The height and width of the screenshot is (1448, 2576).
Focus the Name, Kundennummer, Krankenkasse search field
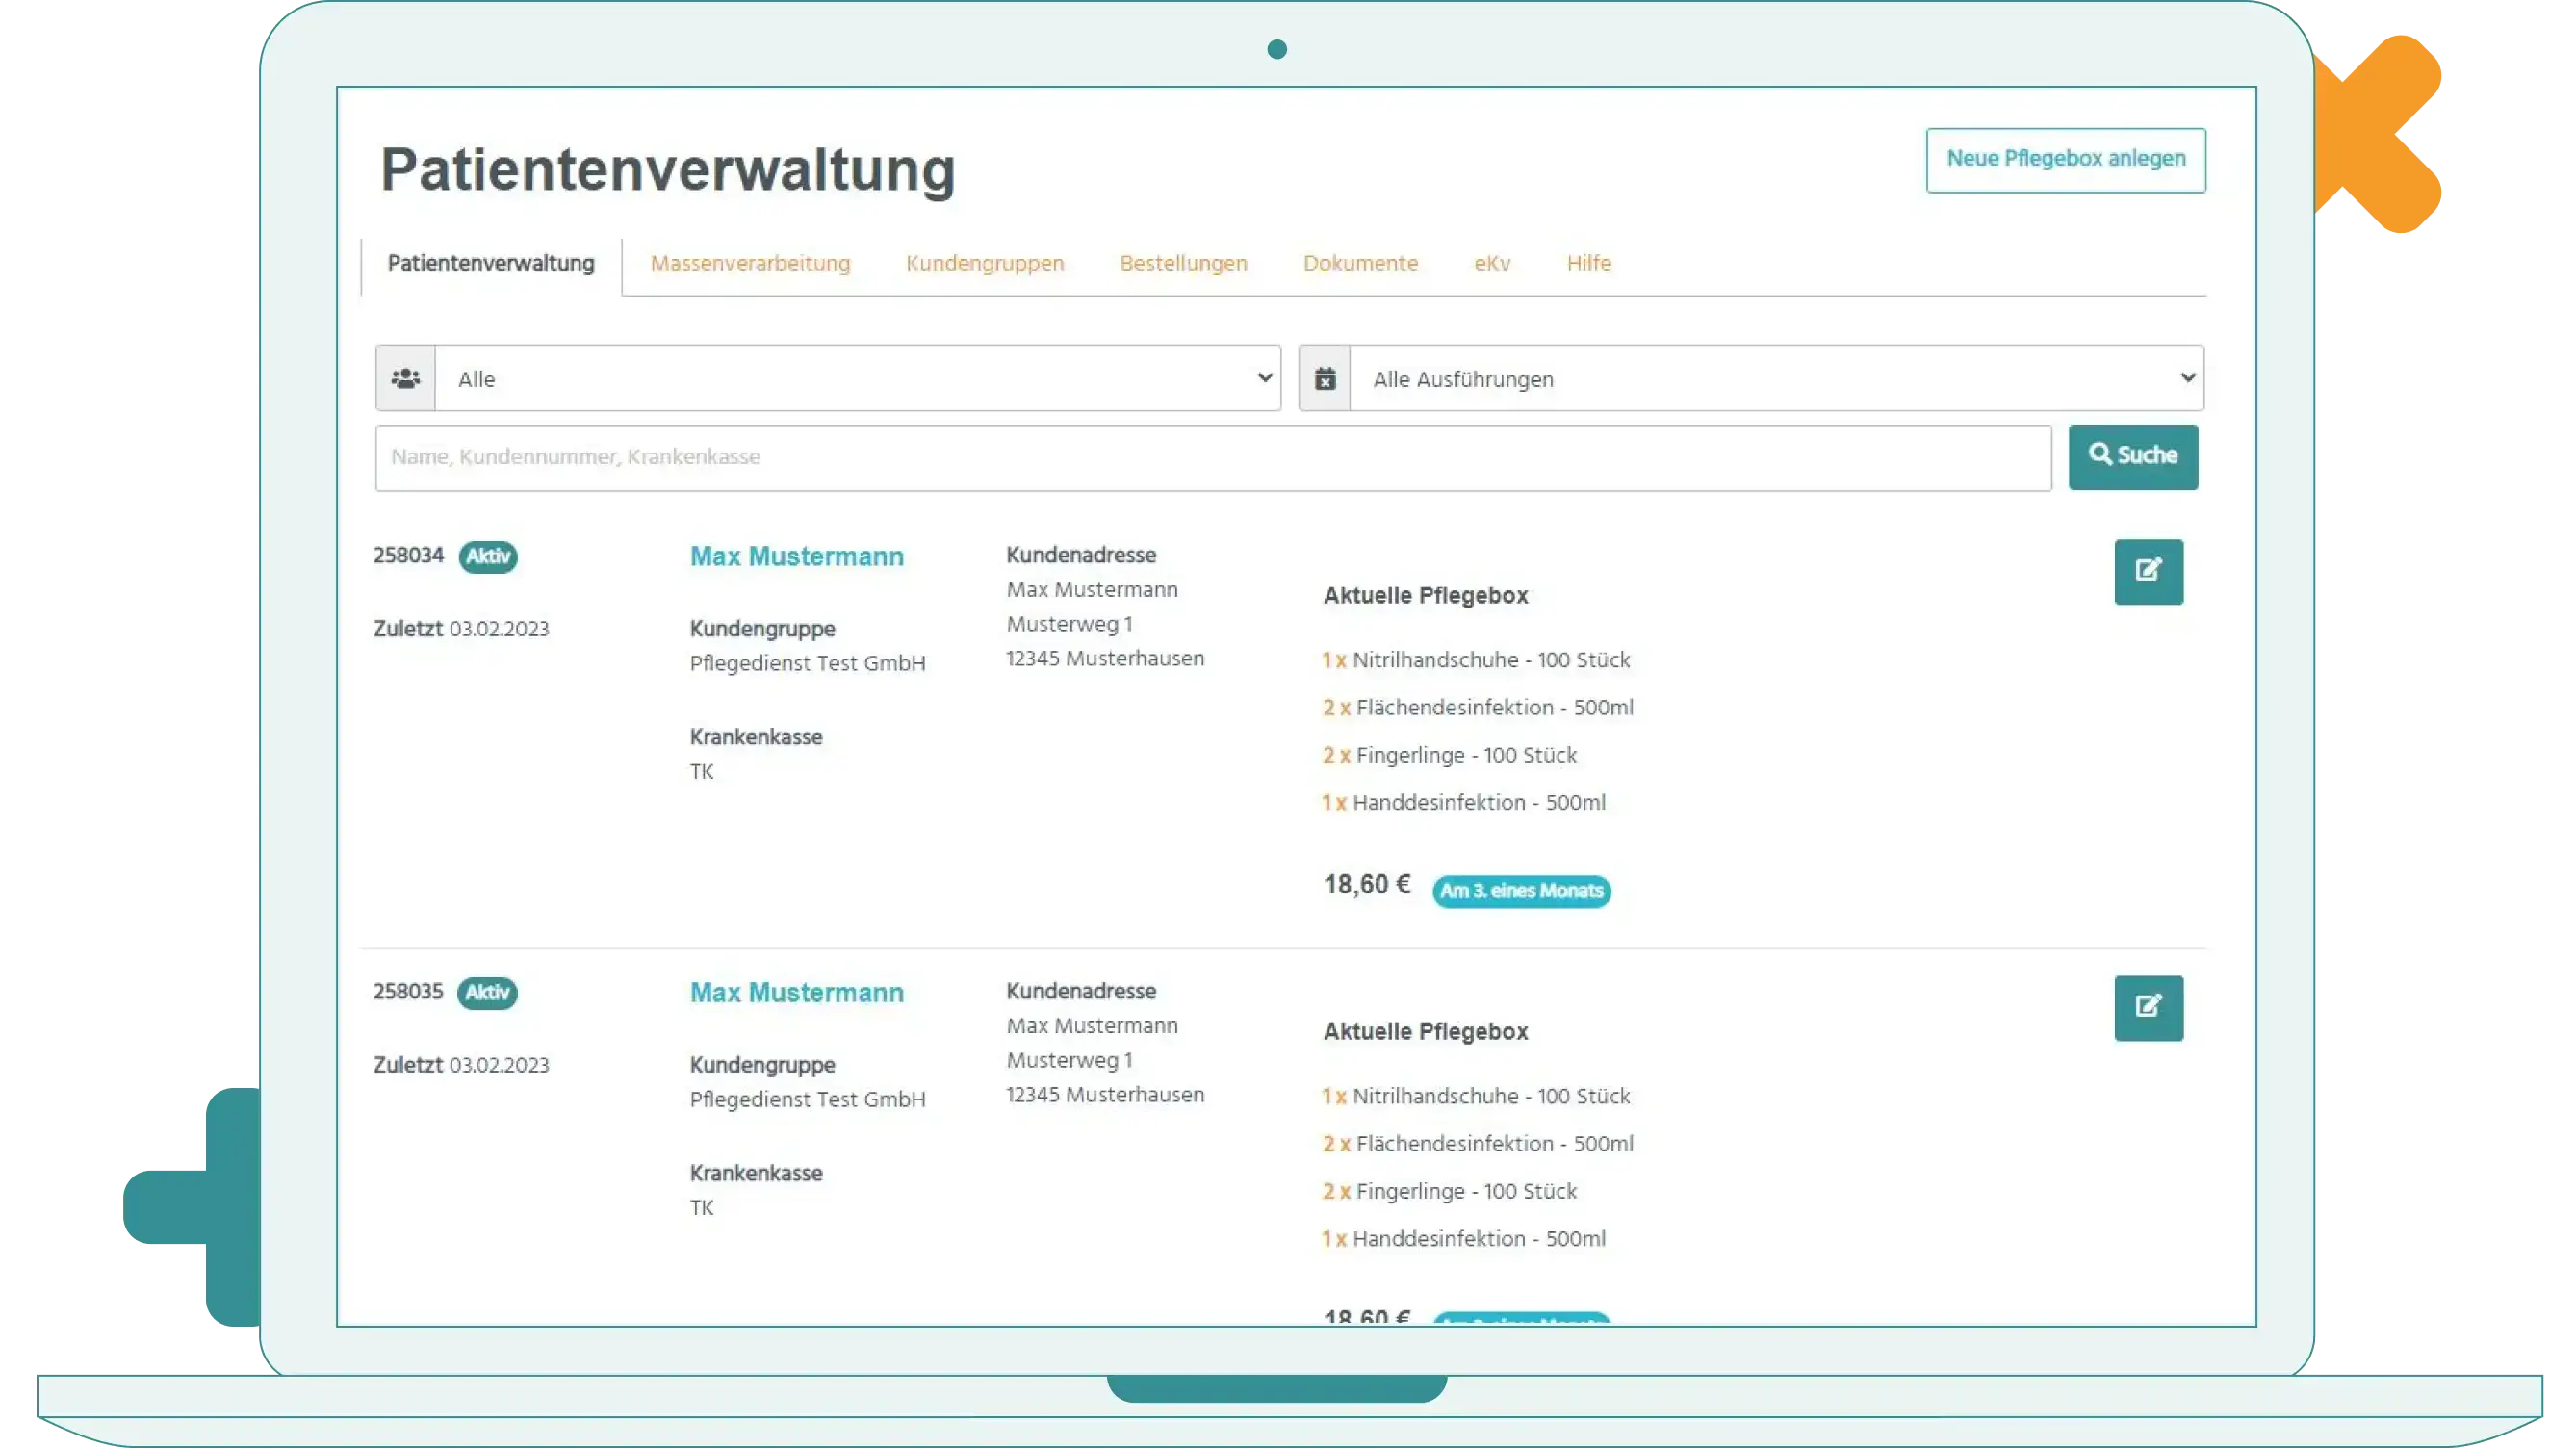tap(1213, 457)
